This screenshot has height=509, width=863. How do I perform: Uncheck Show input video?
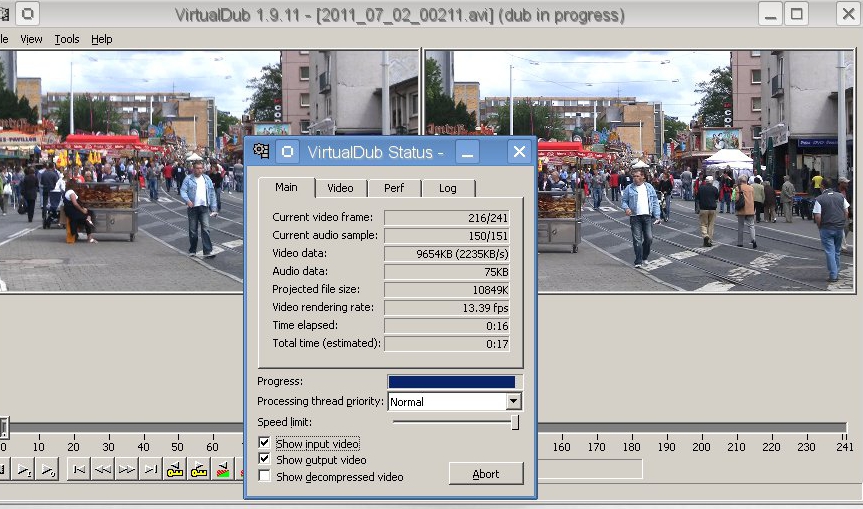point(264,442)
